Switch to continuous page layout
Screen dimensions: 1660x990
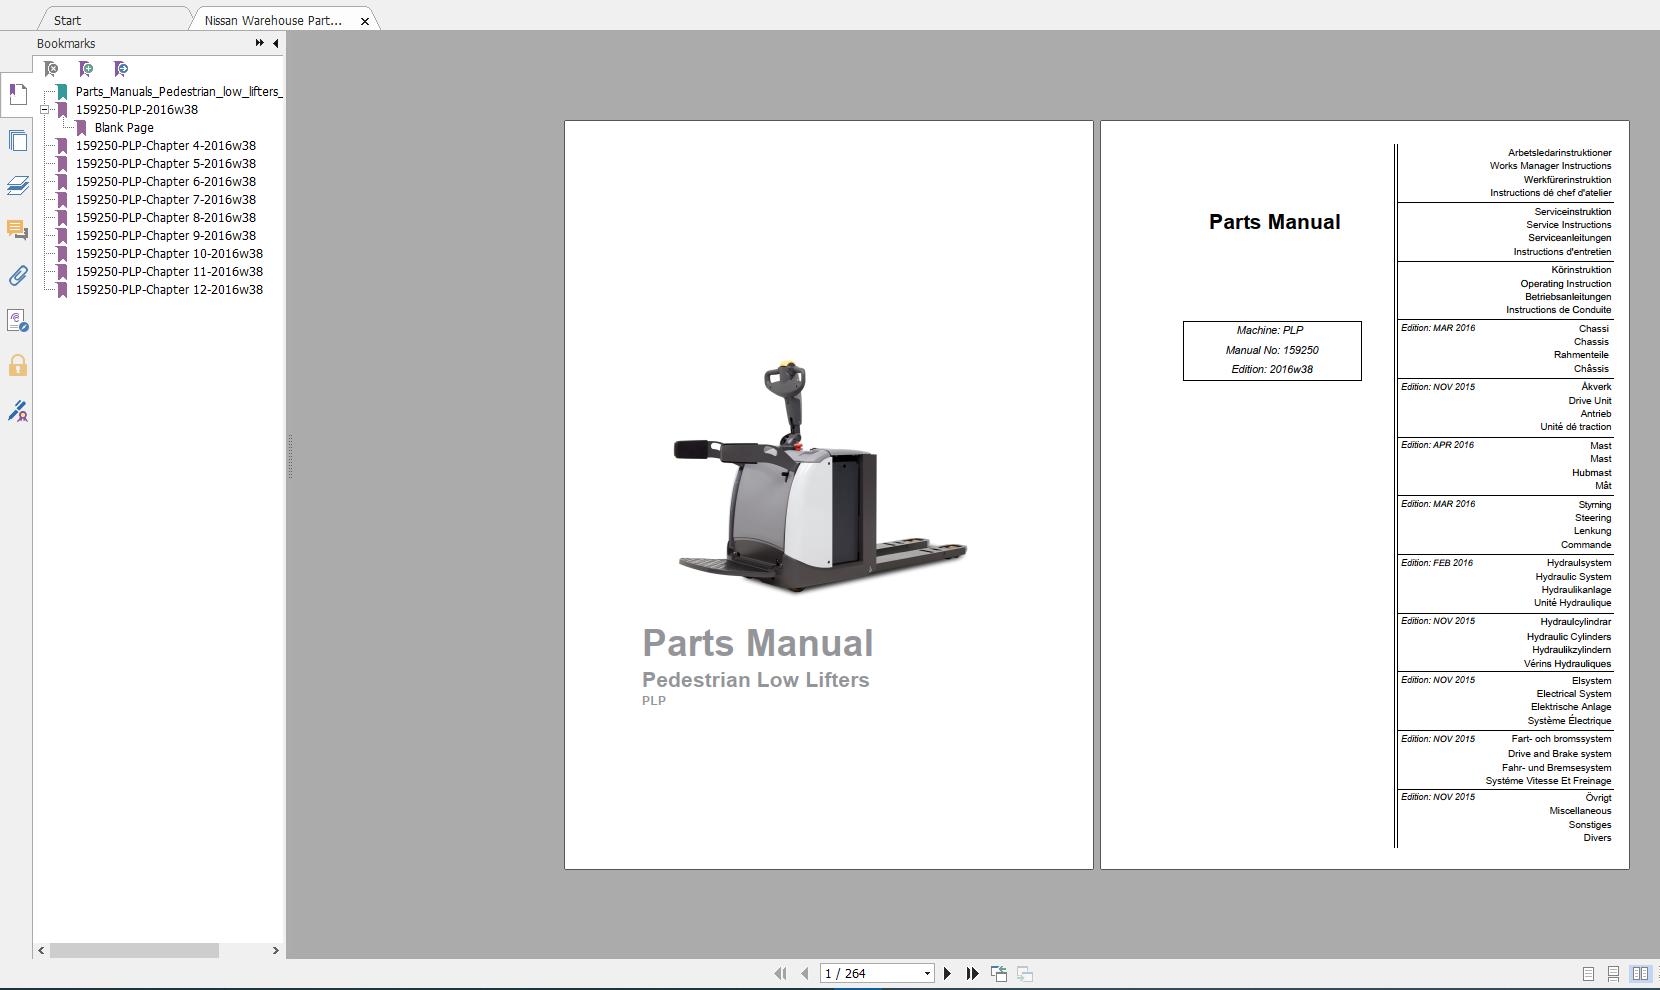point(1613,974)
